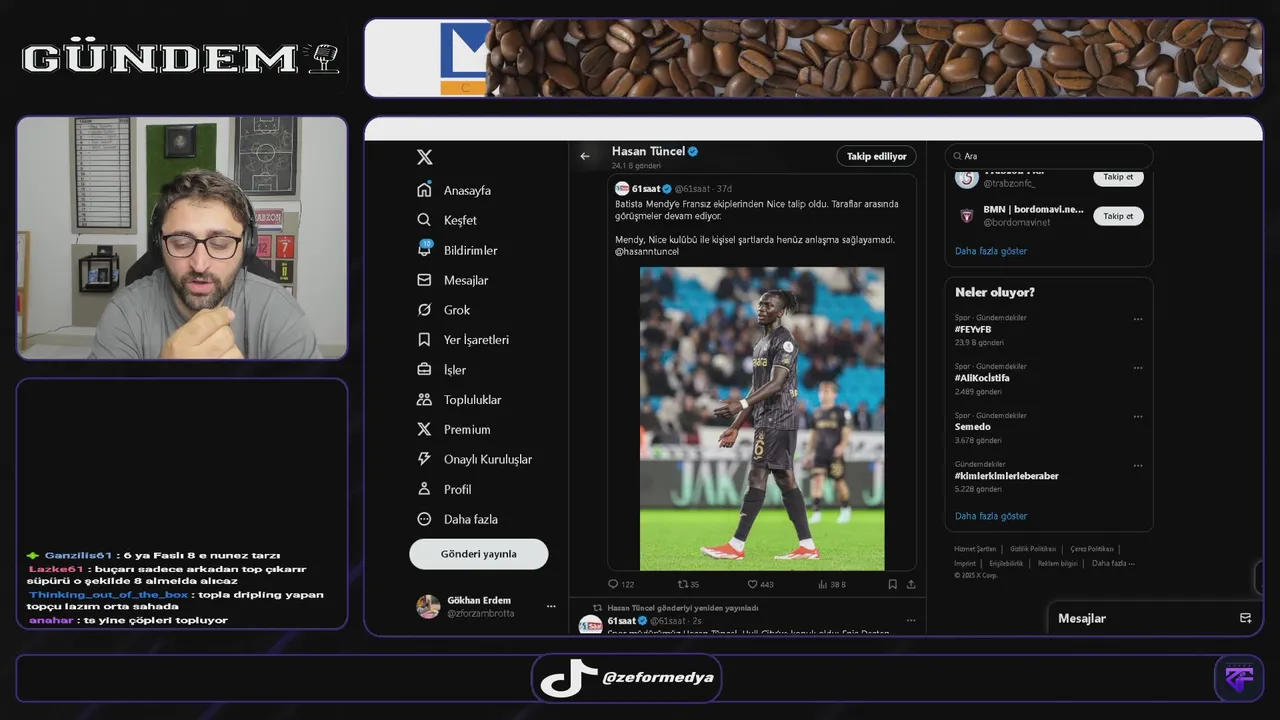Follow the trabzonfc_ account
The height and width of the screenshot is (720, 1280).
(x=1118, y=177)
